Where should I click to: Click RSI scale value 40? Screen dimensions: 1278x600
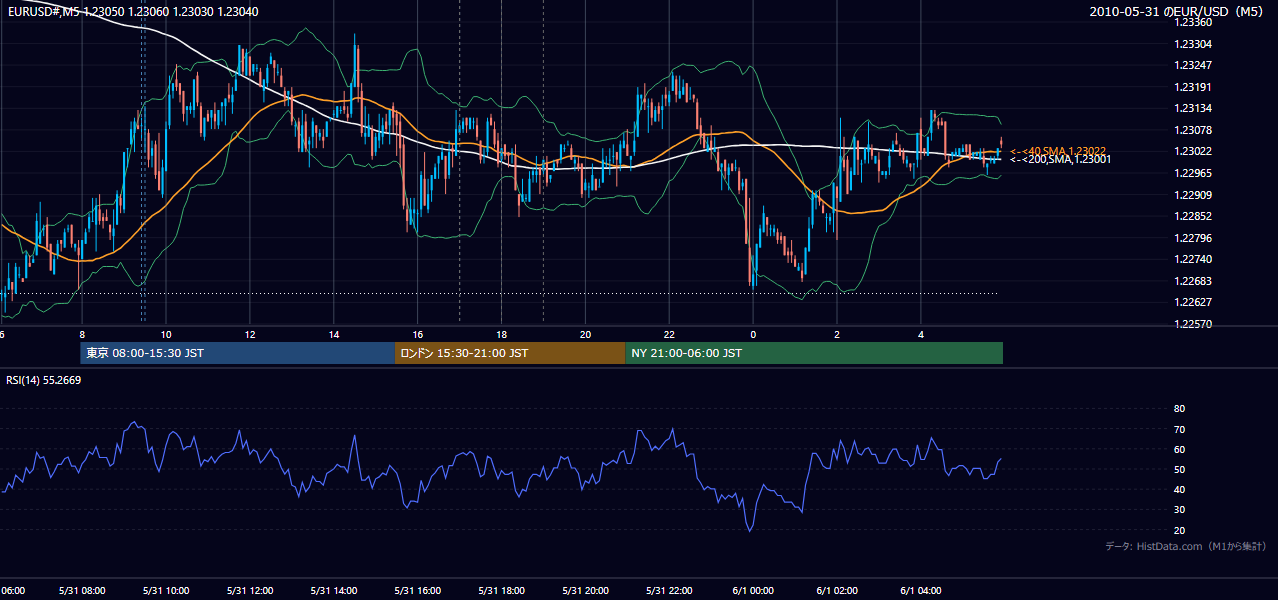1179,489
